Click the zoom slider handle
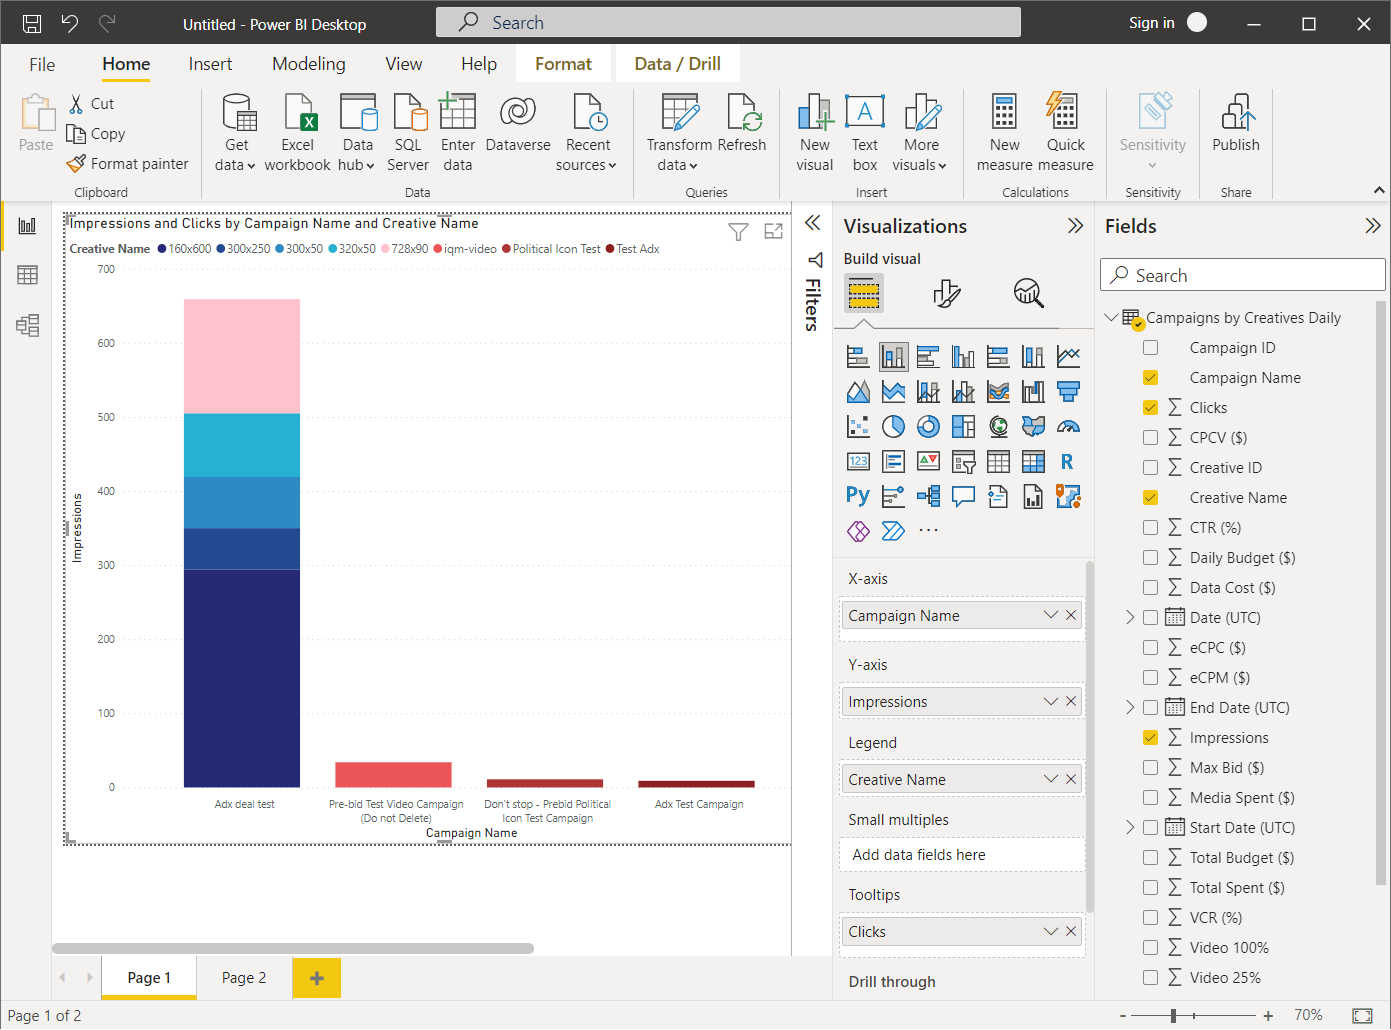Screen dimensions: 1391x1030 [1173, 1016]
